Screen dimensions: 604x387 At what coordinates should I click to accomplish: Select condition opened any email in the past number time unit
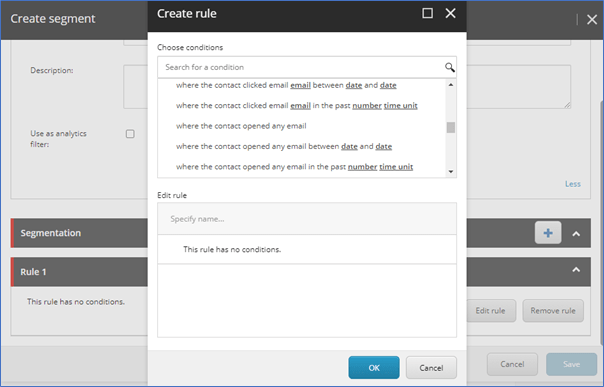(294, 167)
